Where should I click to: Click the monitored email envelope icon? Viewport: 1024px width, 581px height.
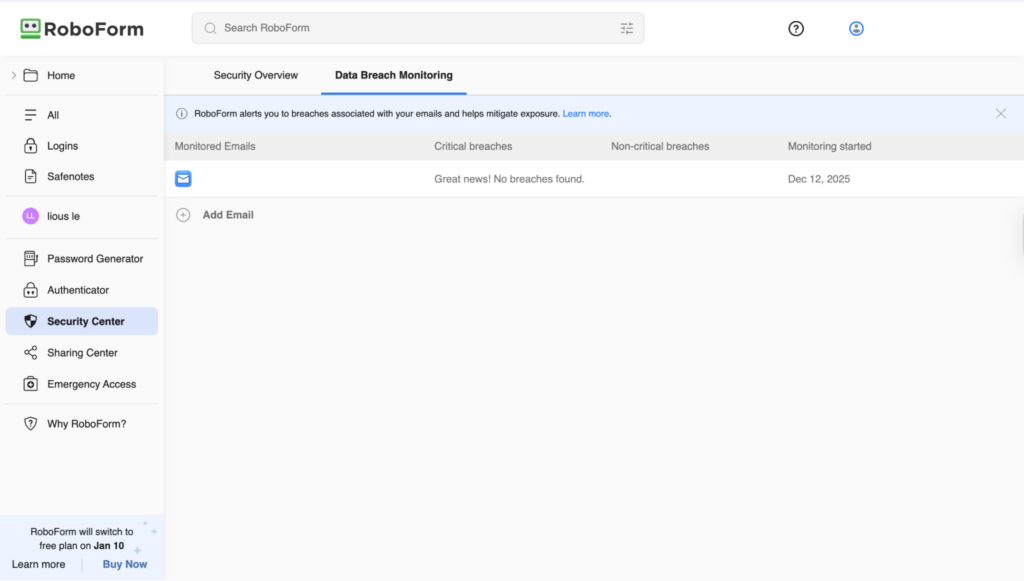(183, 179)
